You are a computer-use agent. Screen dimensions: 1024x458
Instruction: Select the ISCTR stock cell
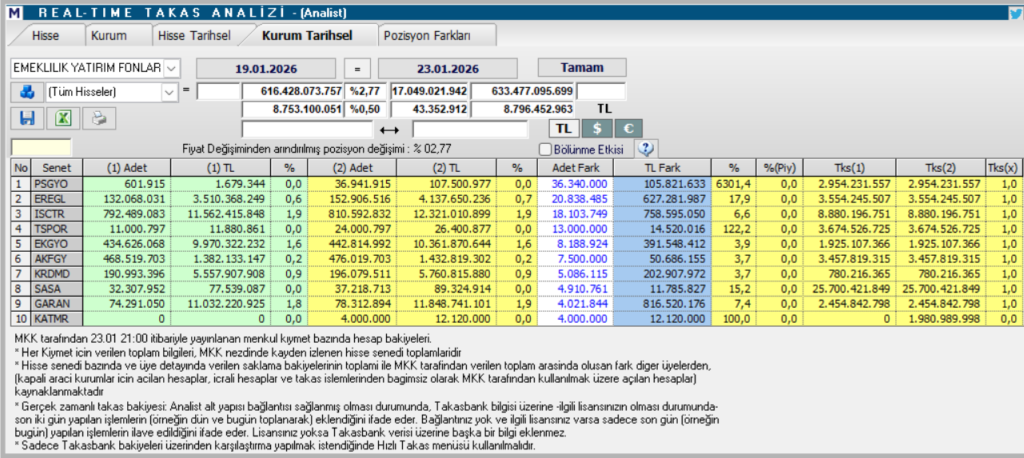tap(57, 212)
